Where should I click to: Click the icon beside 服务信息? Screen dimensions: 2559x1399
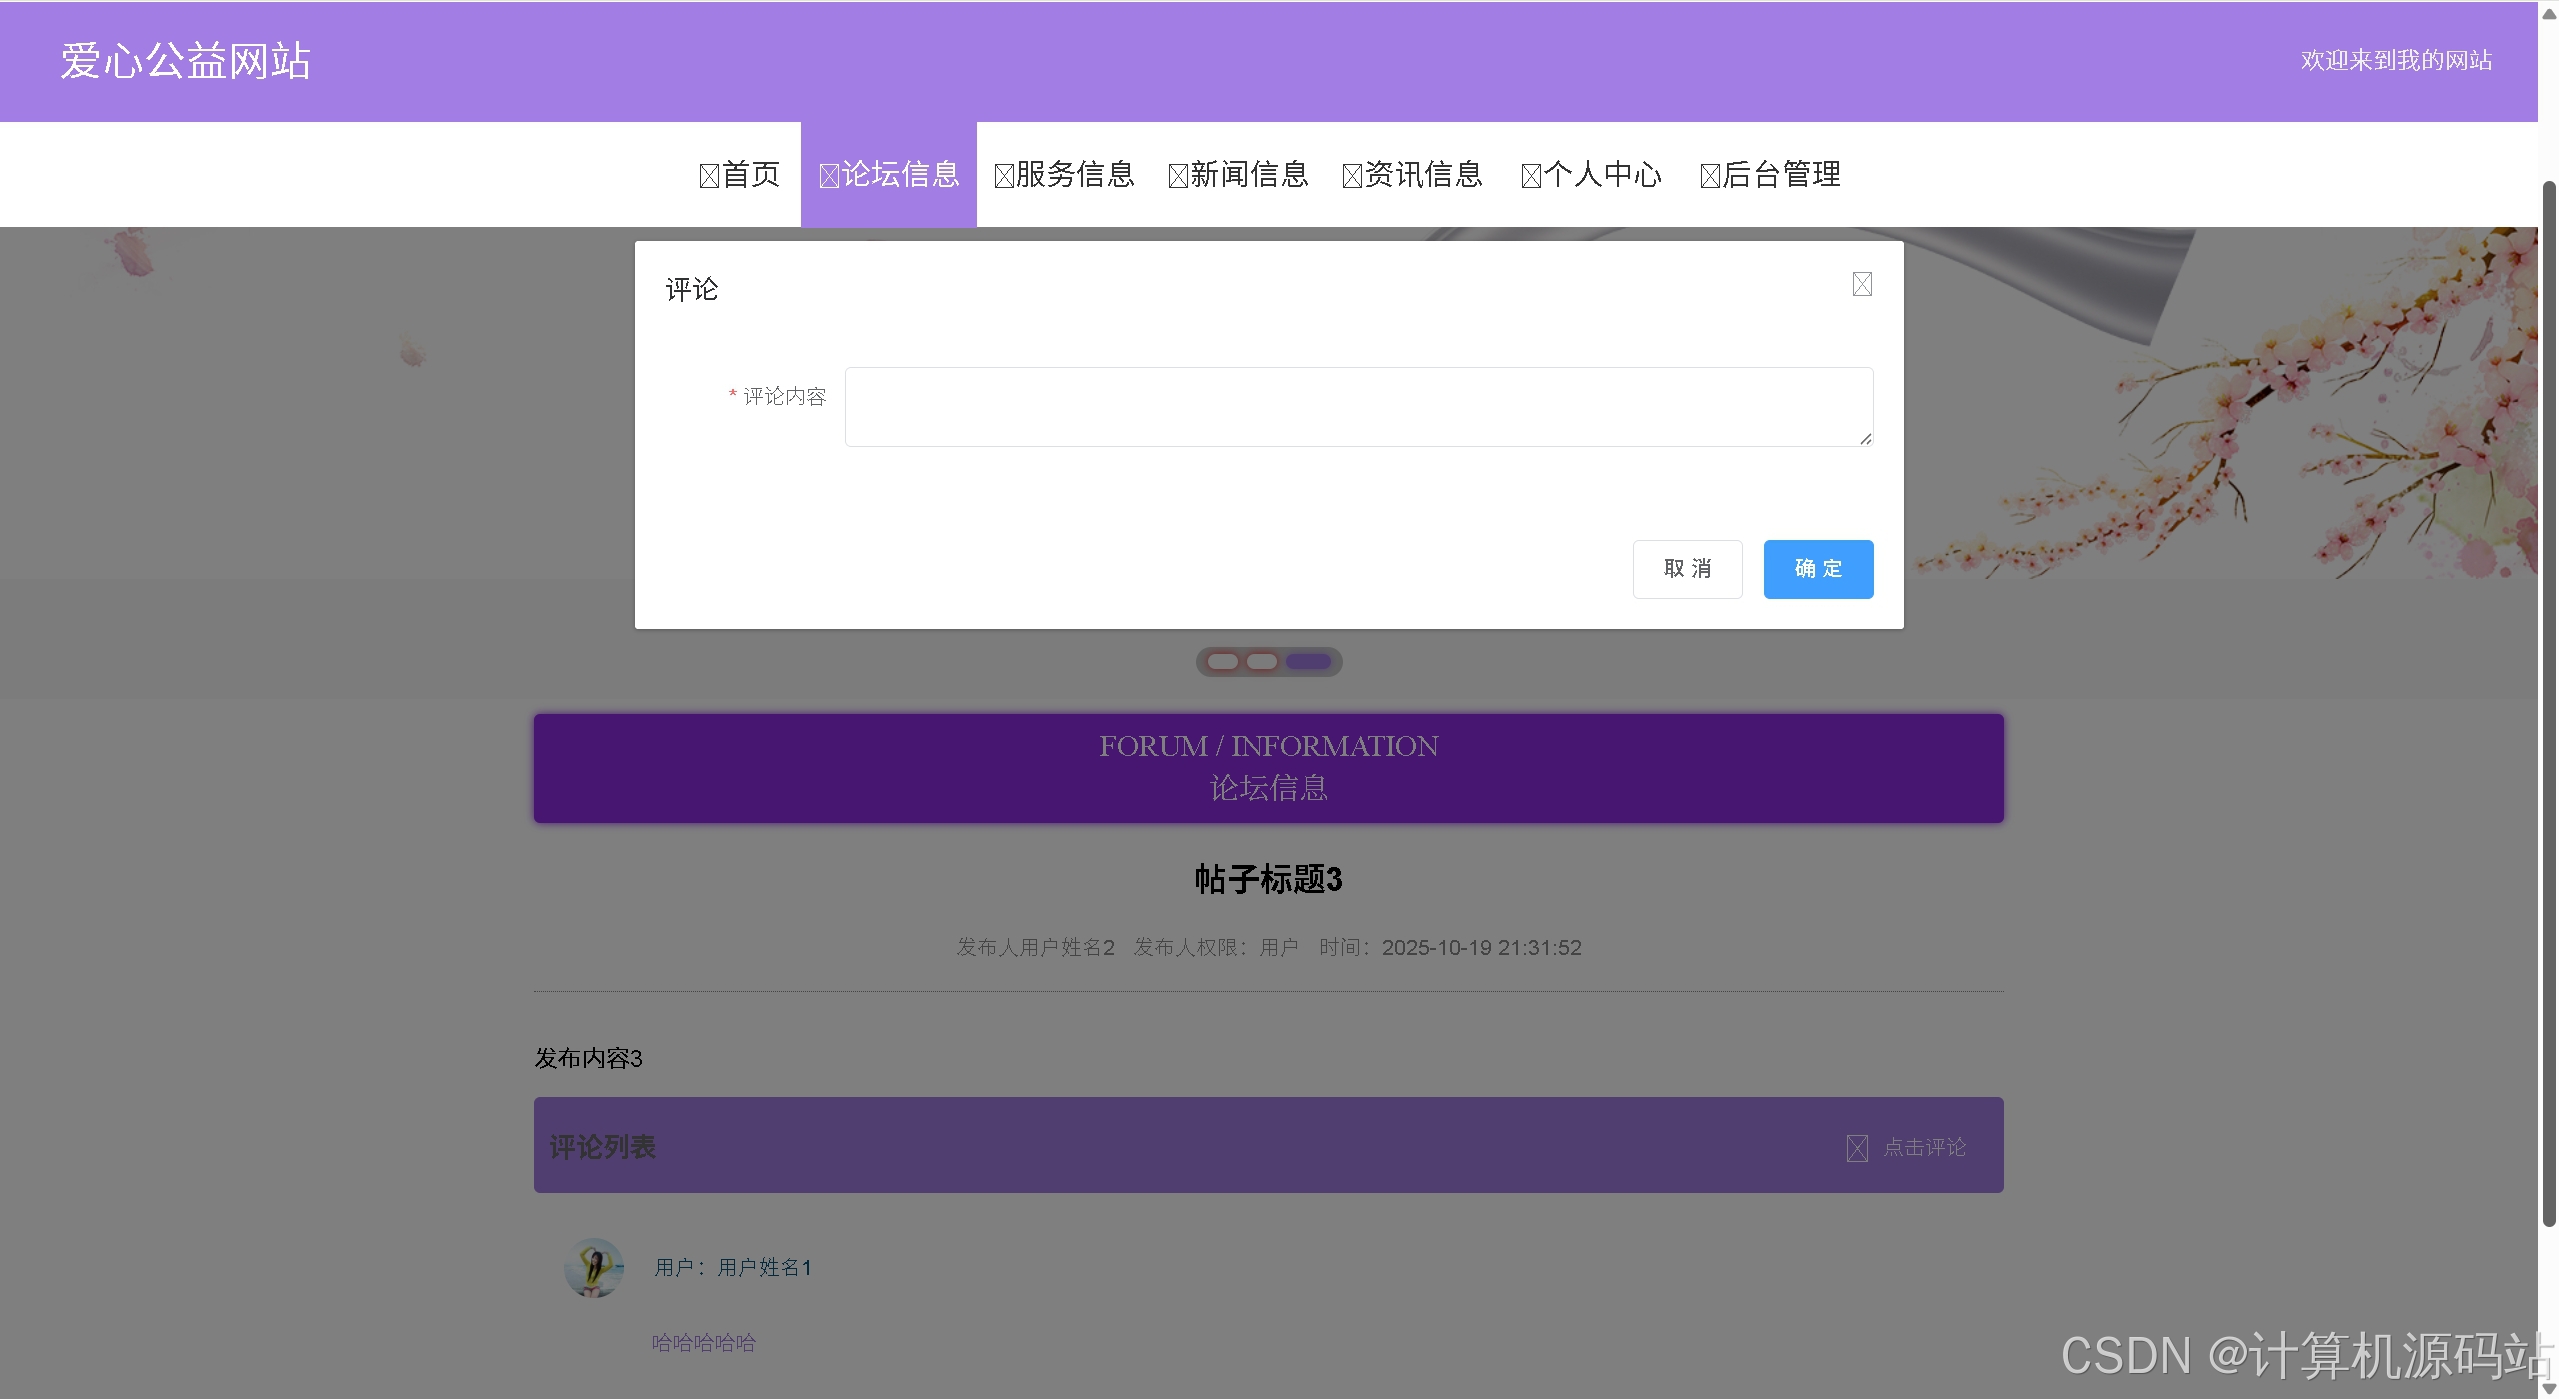click(x=1004, y=176)
